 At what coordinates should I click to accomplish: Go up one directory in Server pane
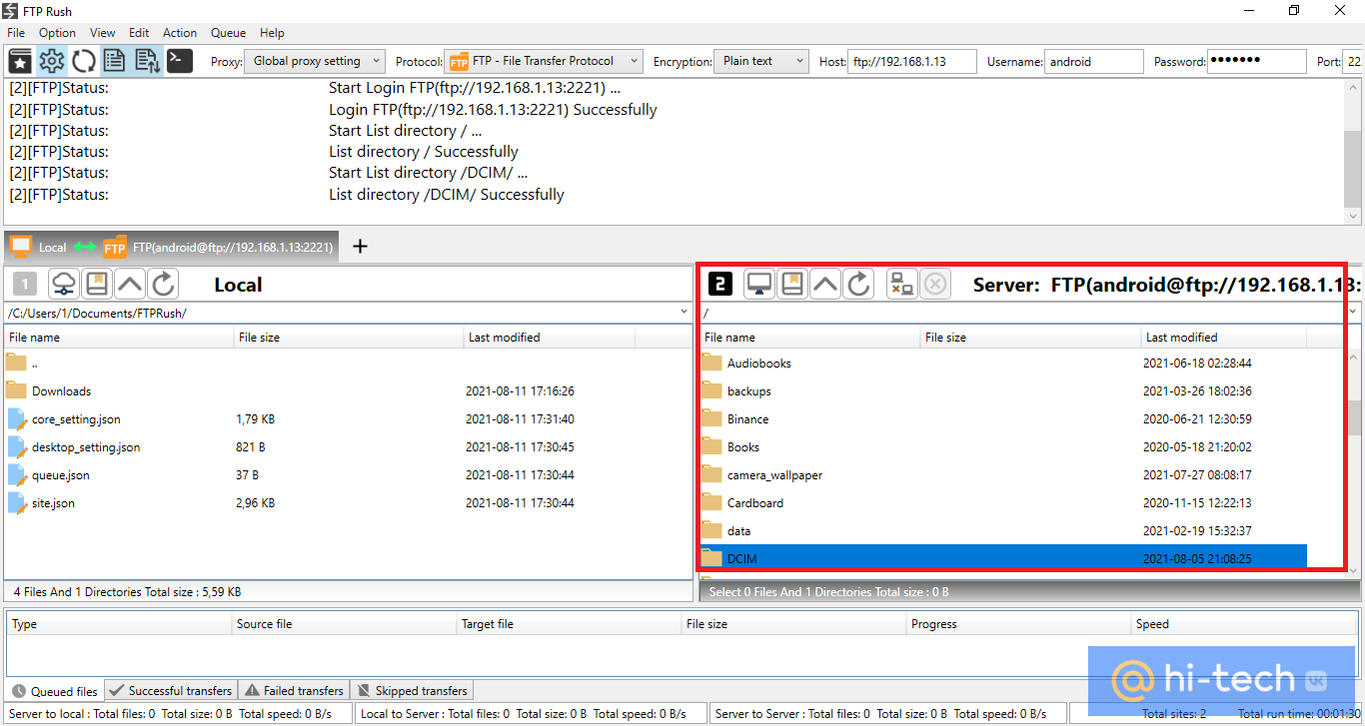[x=825, y=285]
